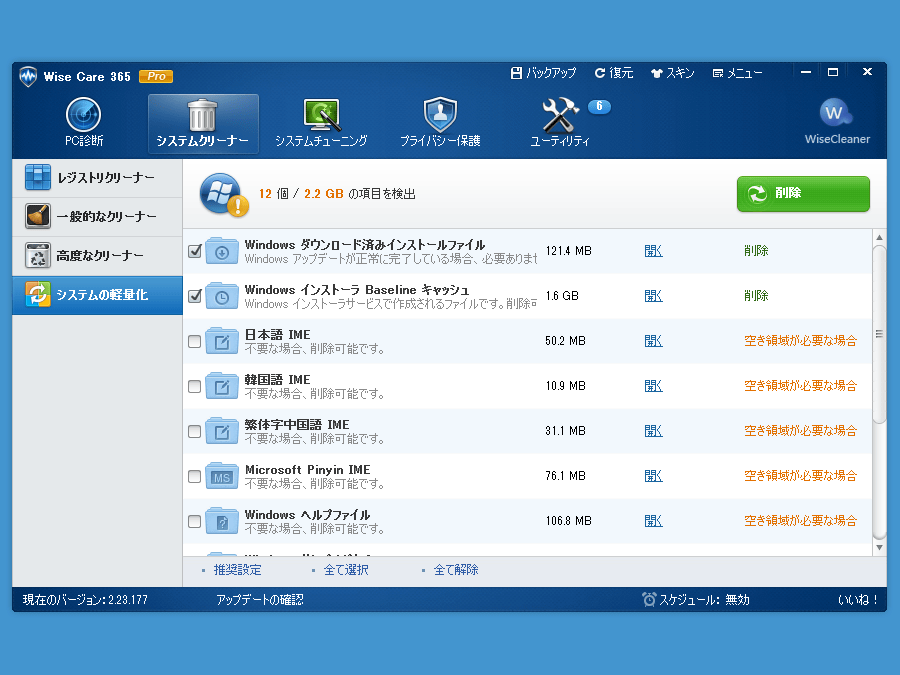Click the 韓国語 IME folder icon
The height and width of the screenshot is (675, 900).
click(x=222, y=385)
